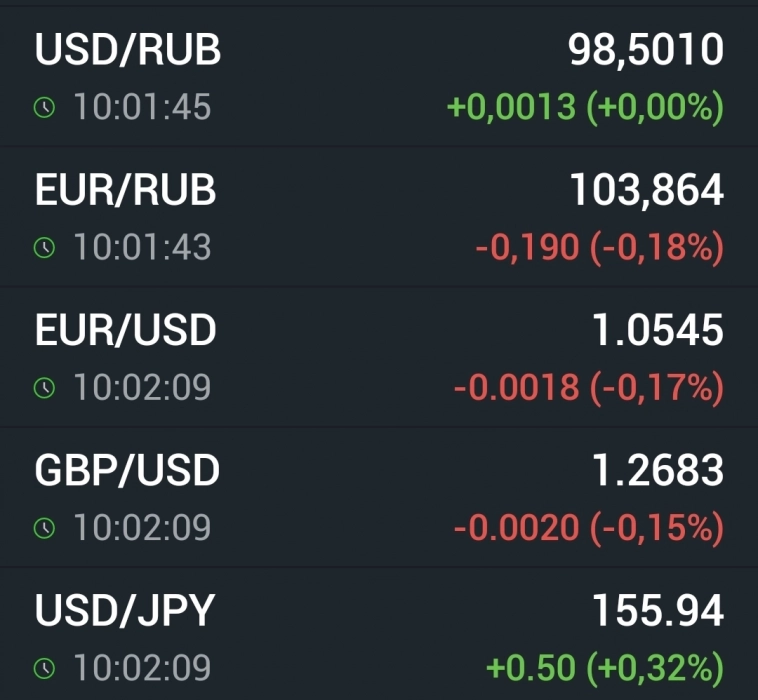Click the USD/JPY price 155.94

[x=656, y=610]
